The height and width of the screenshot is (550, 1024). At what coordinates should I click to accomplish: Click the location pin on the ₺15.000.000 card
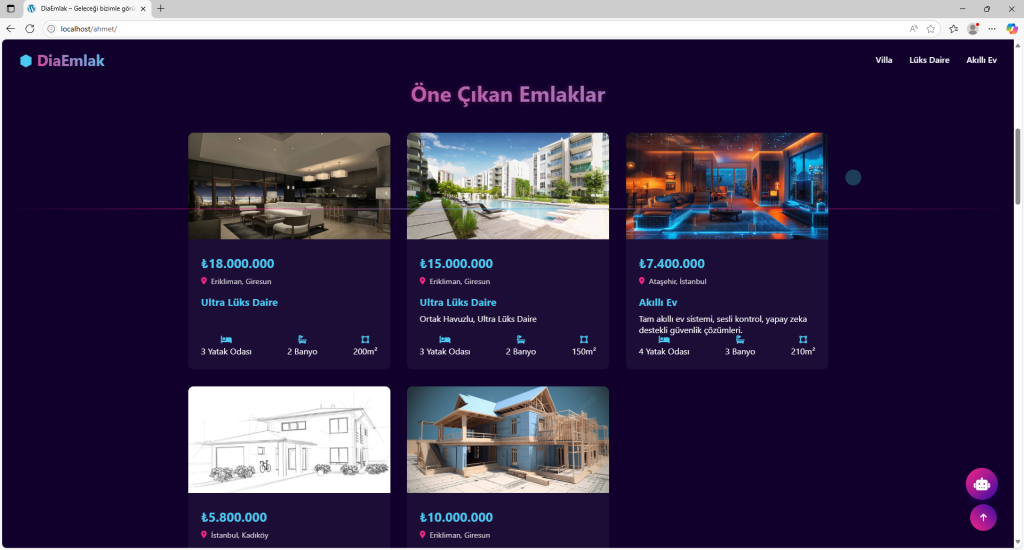(x=423, y=281)
